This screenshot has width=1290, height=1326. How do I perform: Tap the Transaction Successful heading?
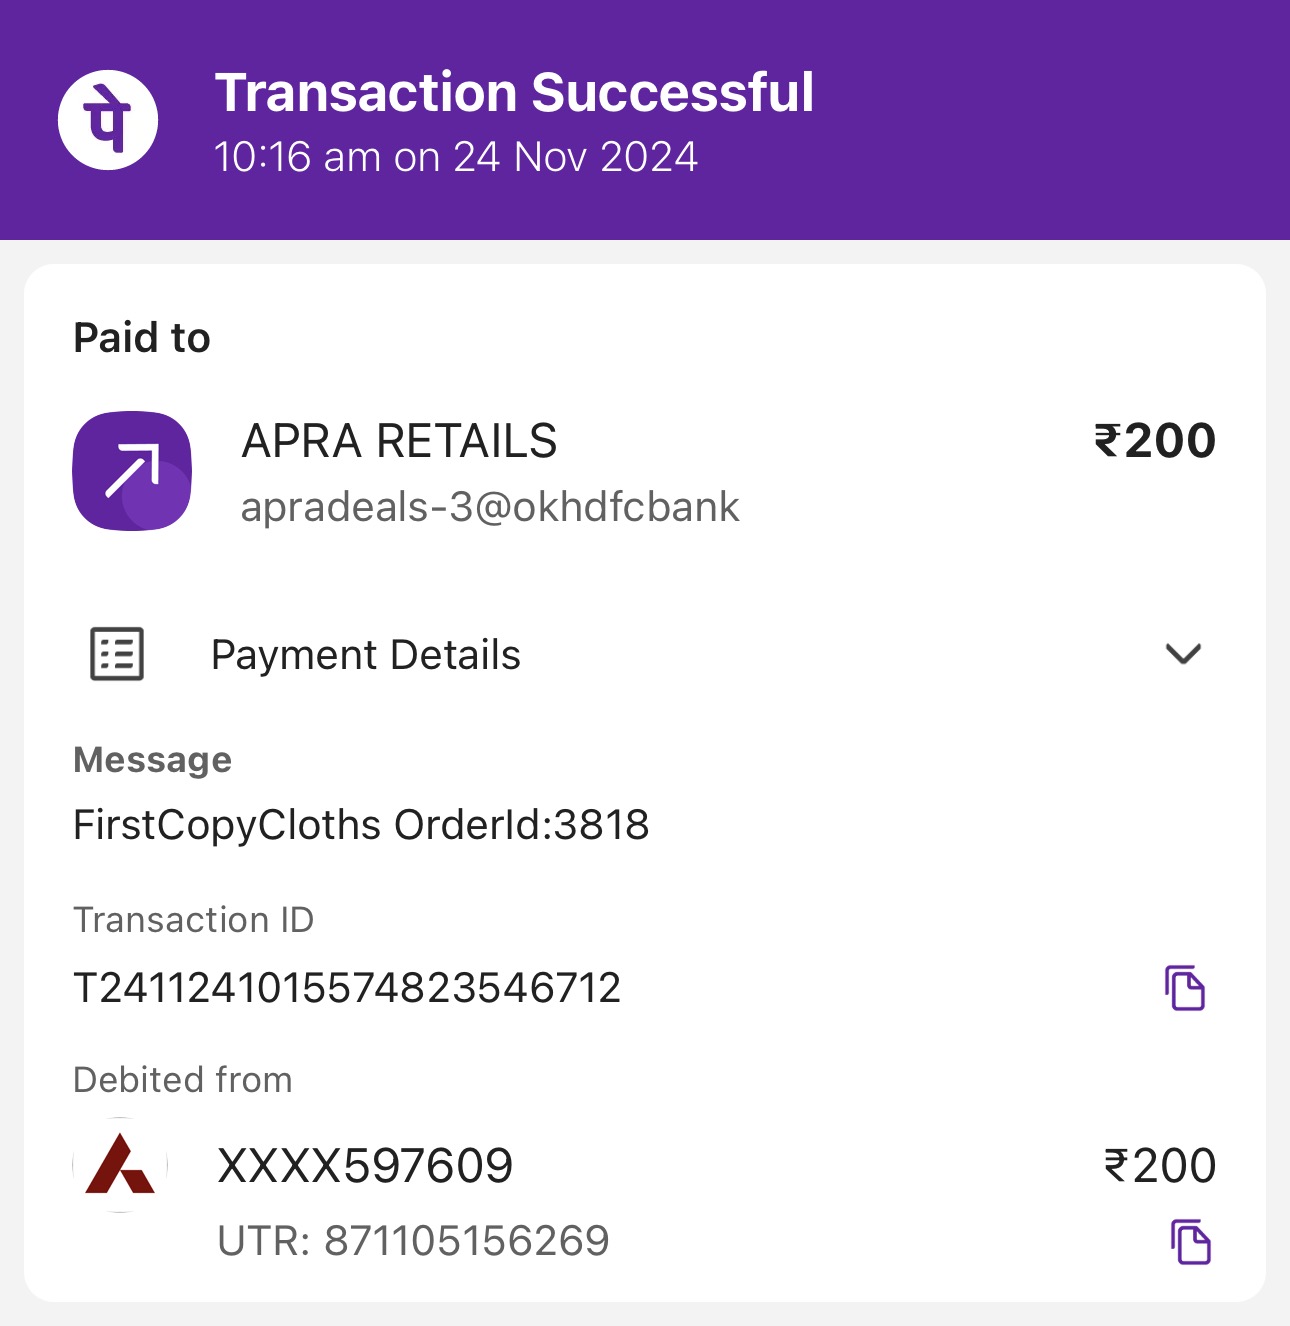tap(515, 93)
